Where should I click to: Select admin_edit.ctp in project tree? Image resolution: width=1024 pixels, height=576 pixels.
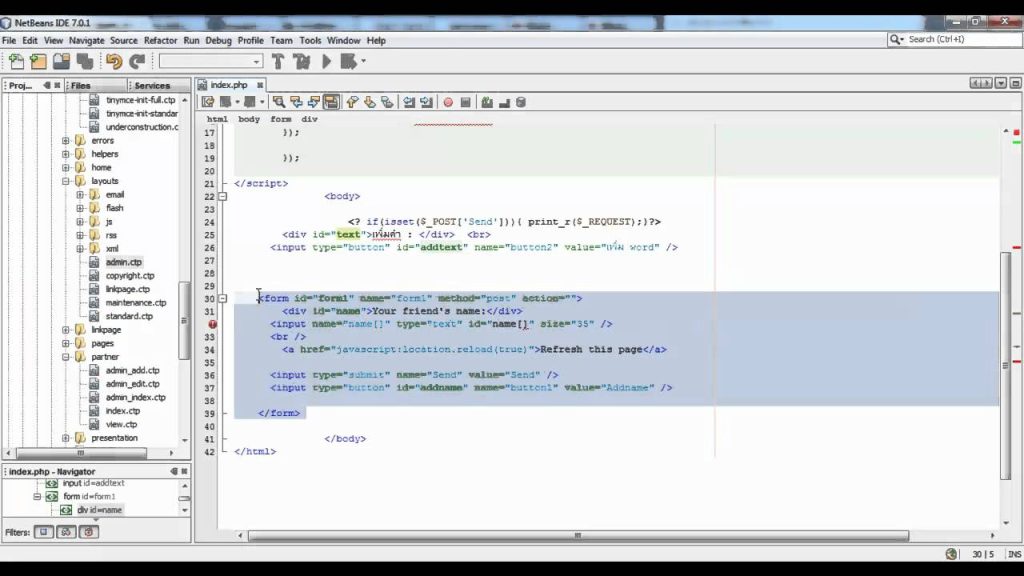(x=133, y=384)
